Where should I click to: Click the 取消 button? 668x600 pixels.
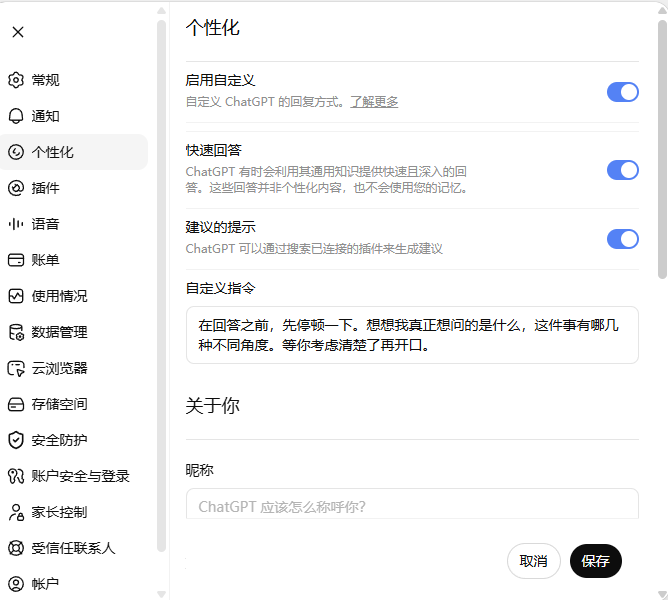533,561
